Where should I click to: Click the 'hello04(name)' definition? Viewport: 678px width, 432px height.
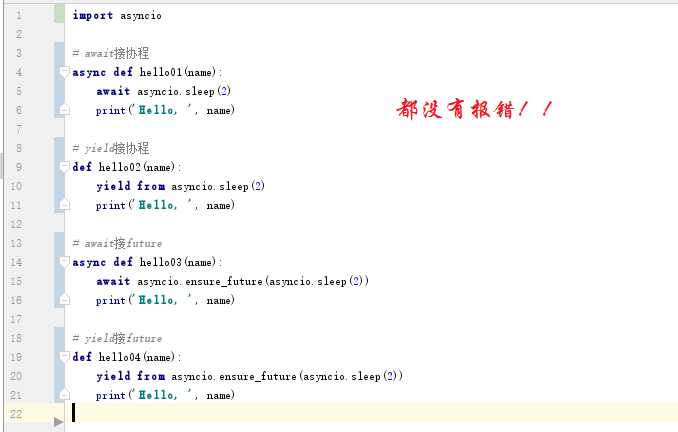point(137,358)
